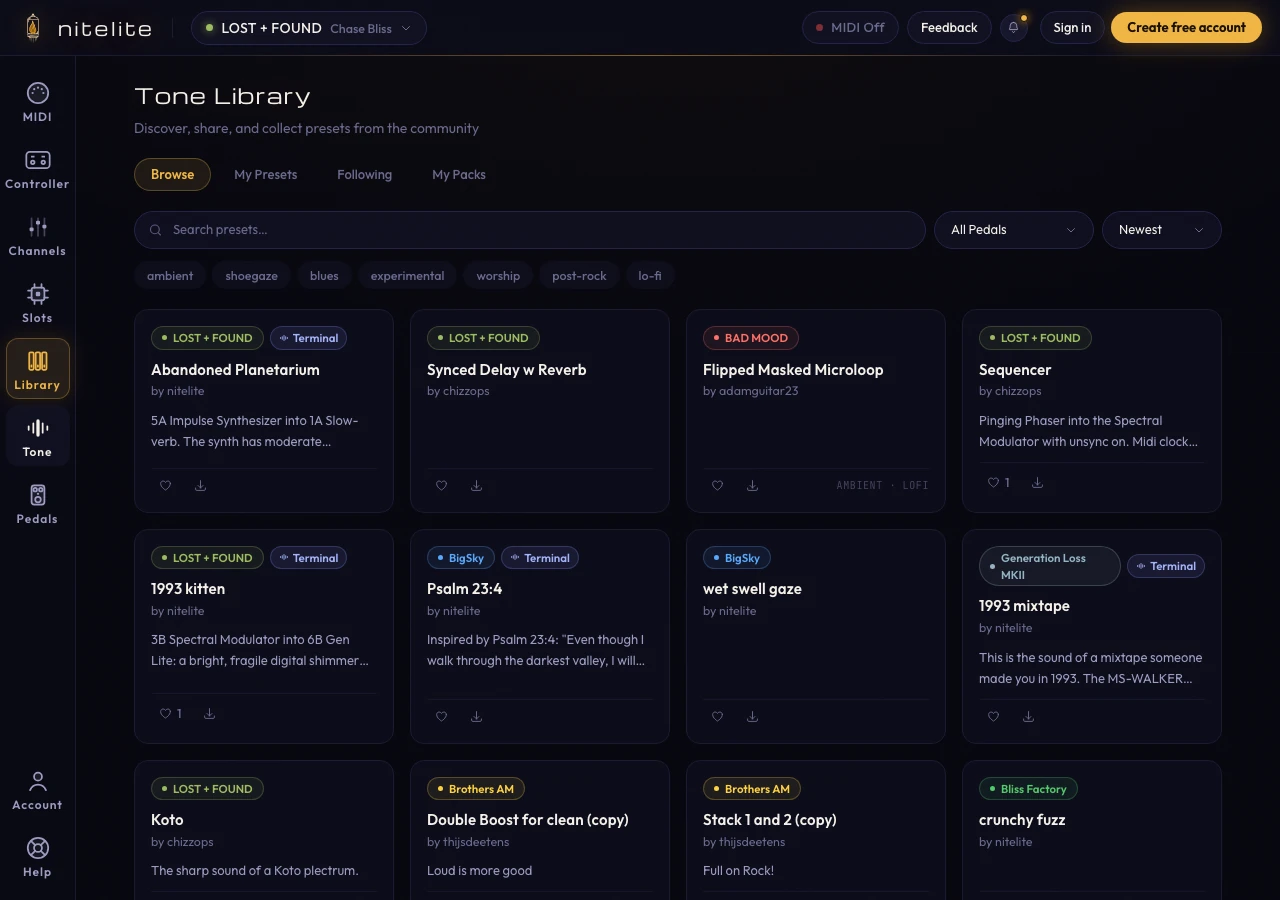Viewport: 1280px width, 900px height.
Task: Switch to the My Presets tab
Action: [x=266, y=174]
